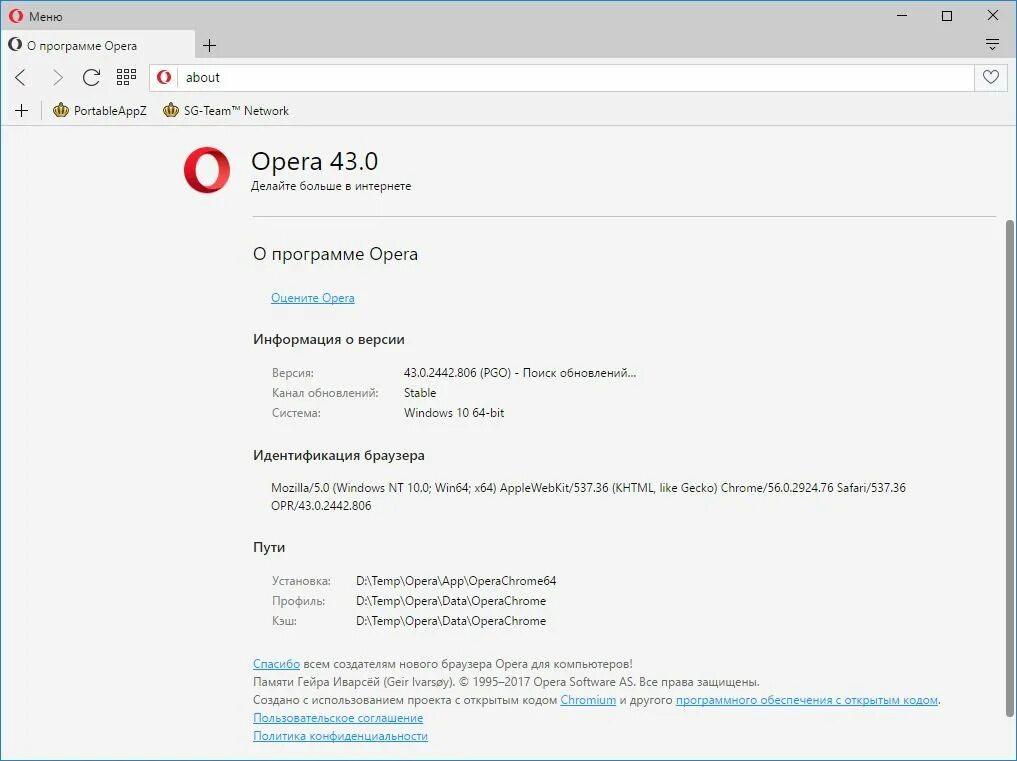Maximize the Opera window

click(947, 16)
